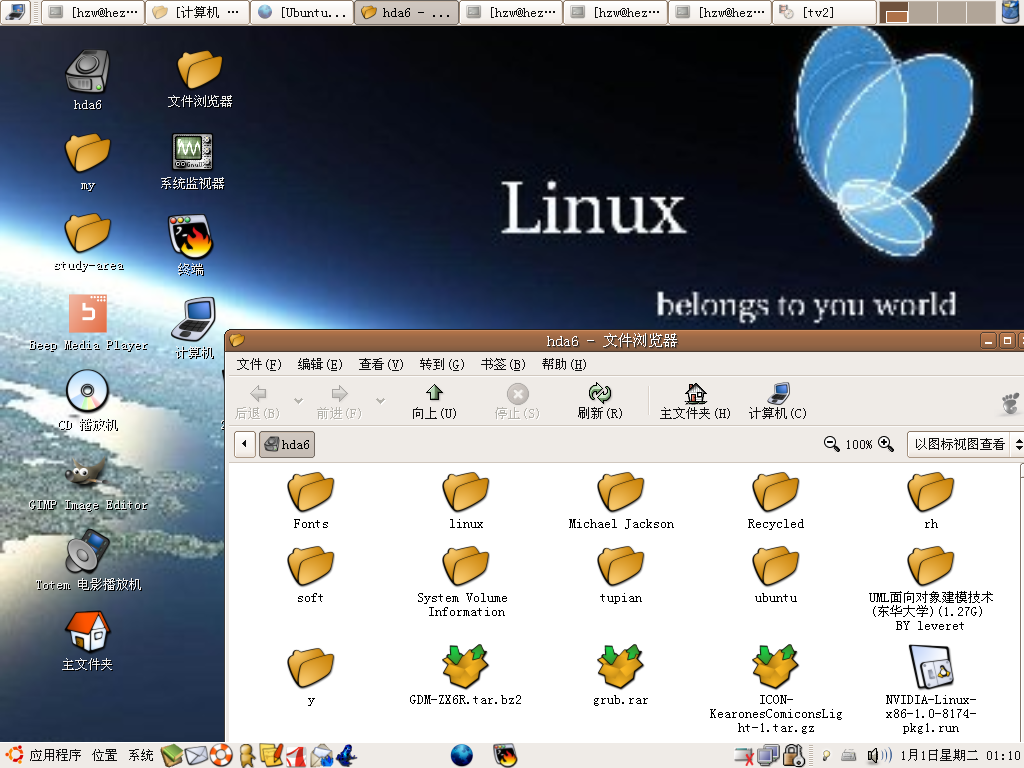Open the 查看(V) menu

pyautogui.click(x=381, y=364)
